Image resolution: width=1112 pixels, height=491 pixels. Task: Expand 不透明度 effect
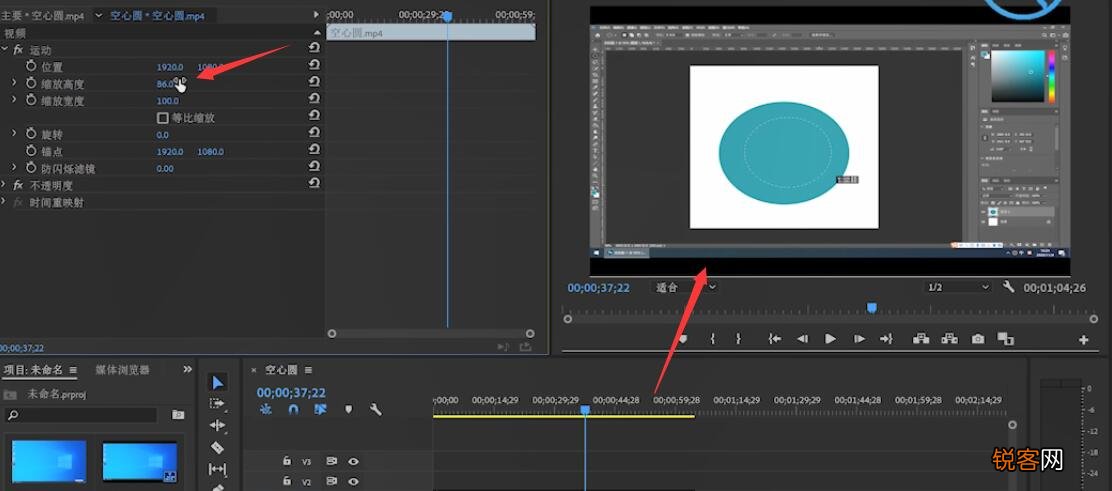[x=4, y=184]
